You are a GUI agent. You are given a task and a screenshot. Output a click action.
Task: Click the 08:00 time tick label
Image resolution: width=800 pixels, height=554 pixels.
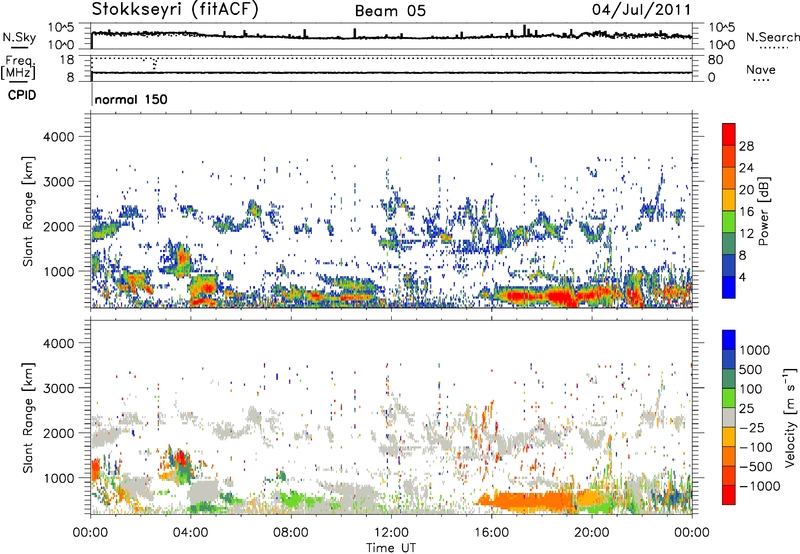pos(290,533)
